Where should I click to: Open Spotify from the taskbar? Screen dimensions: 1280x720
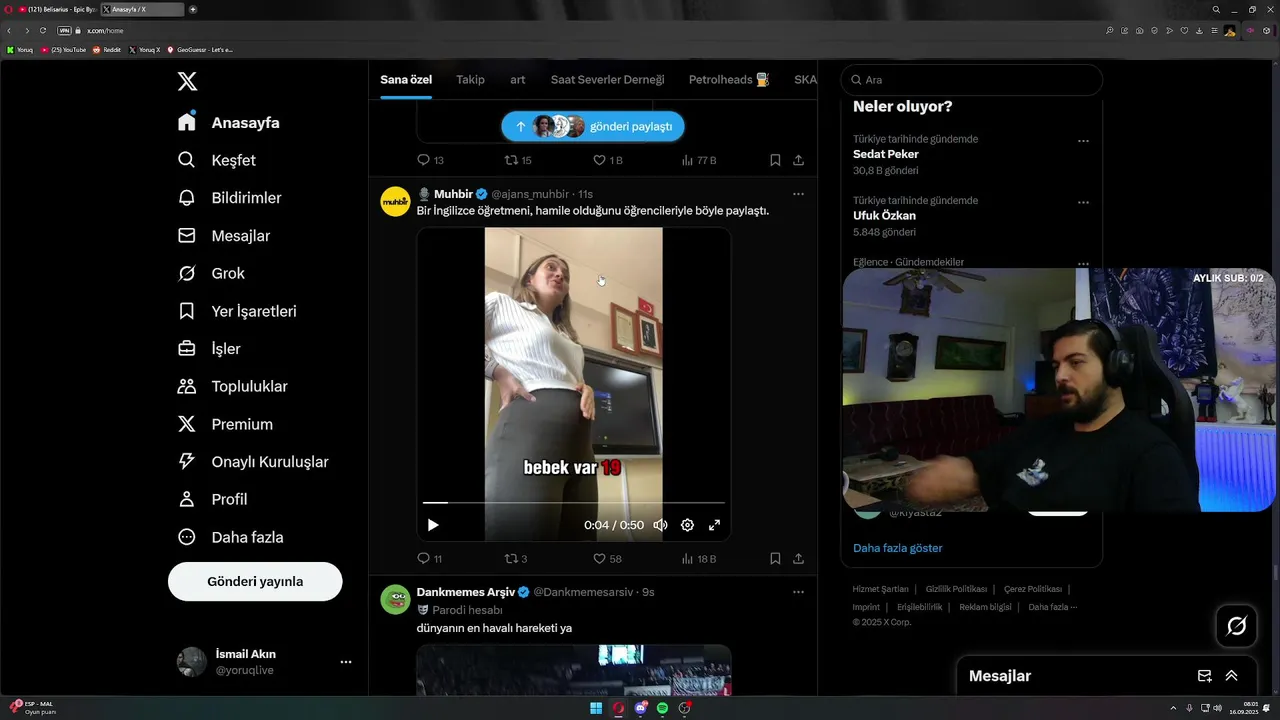point(662,708)
